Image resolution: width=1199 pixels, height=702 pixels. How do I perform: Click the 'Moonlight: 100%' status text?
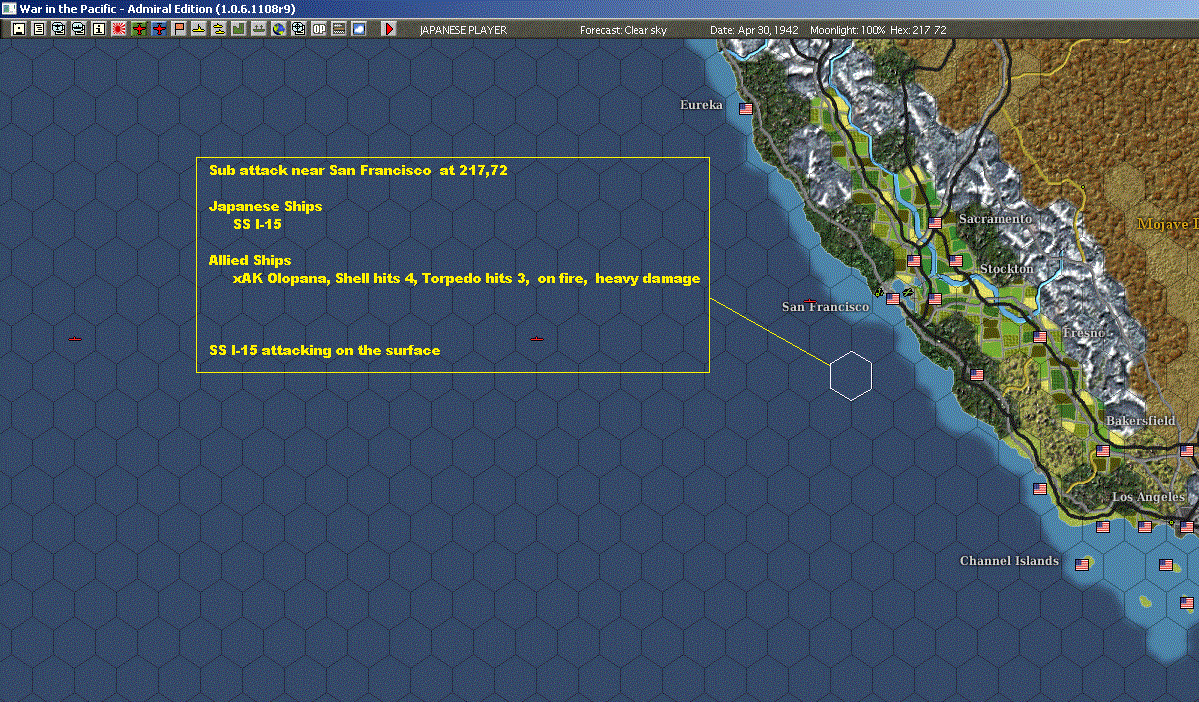847,30
